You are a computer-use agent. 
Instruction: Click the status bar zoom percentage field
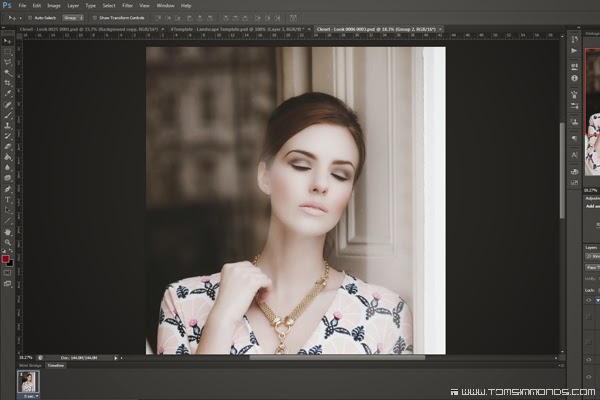(26, 358)
